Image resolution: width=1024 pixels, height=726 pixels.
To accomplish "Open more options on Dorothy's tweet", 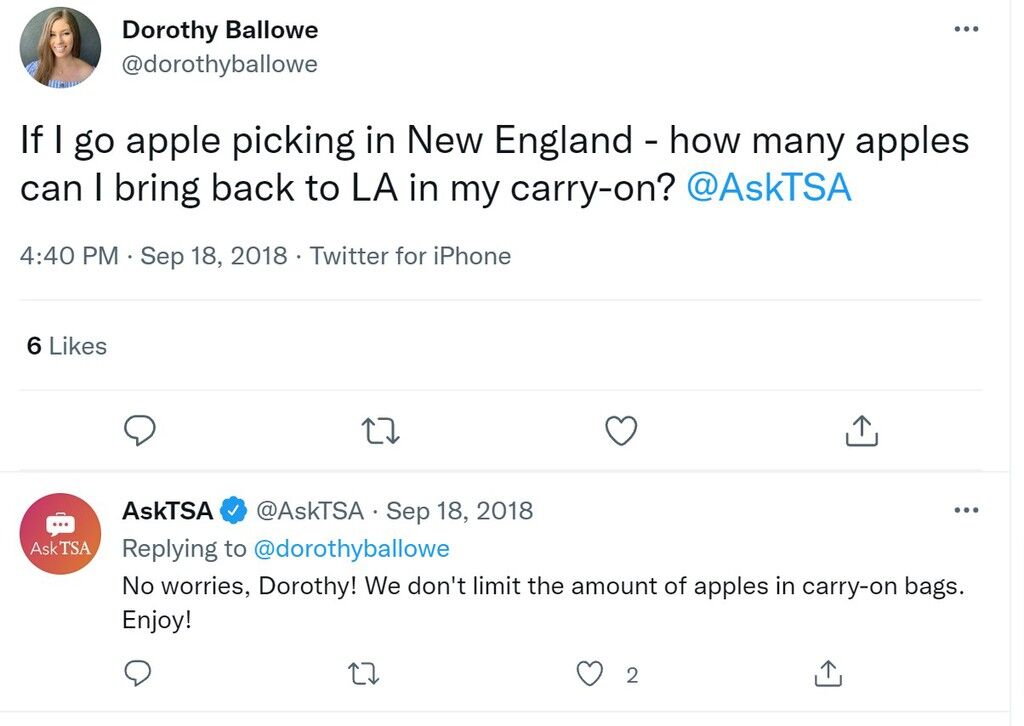I will pos(967,29).
